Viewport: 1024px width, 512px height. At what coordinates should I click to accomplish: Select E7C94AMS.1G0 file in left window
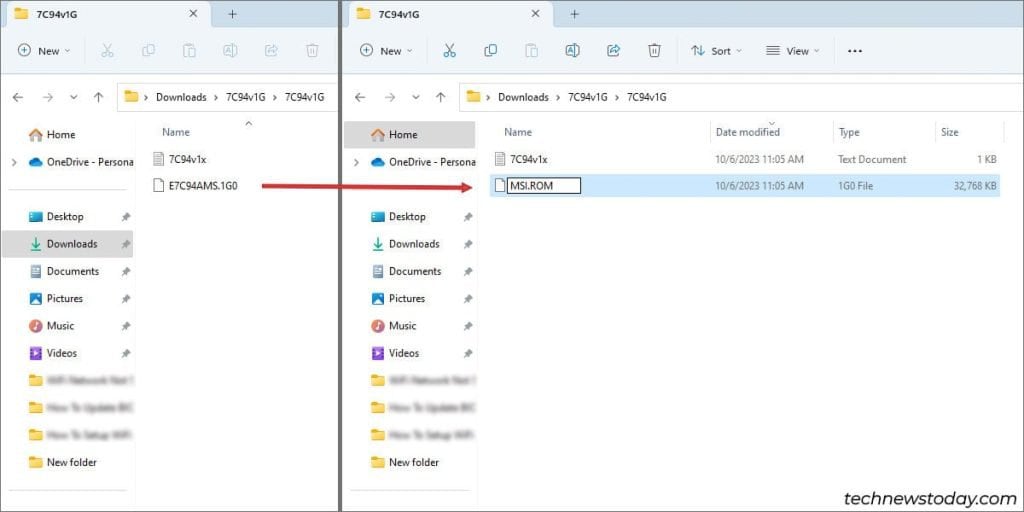(x=203, y=185)
